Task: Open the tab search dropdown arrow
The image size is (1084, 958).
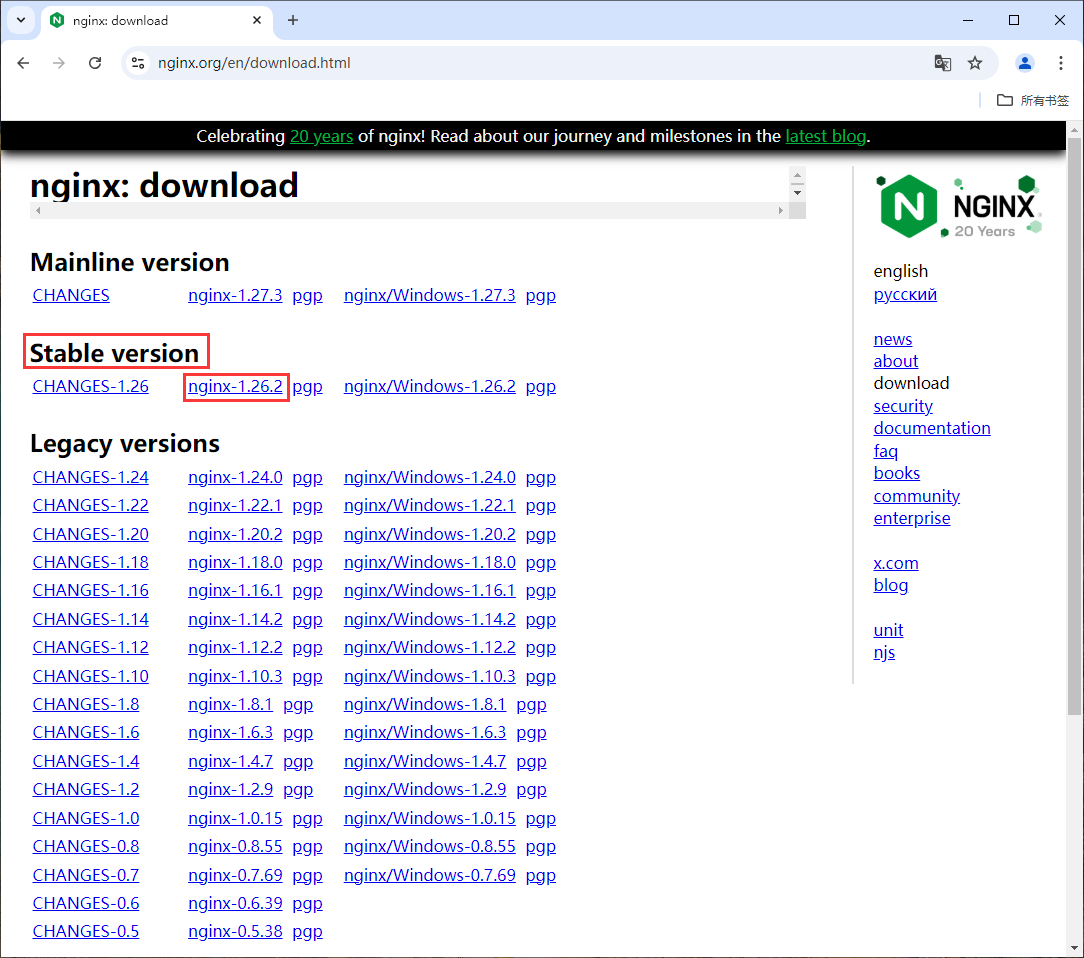Action: coord(21,20)
